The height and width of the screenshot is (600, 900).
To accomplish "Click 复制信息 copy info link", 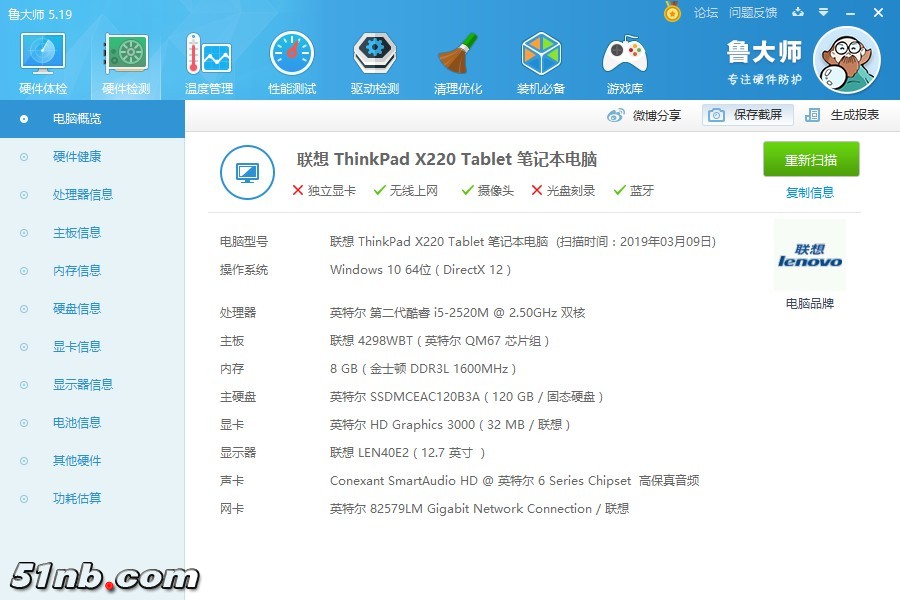I will (810, 192).
